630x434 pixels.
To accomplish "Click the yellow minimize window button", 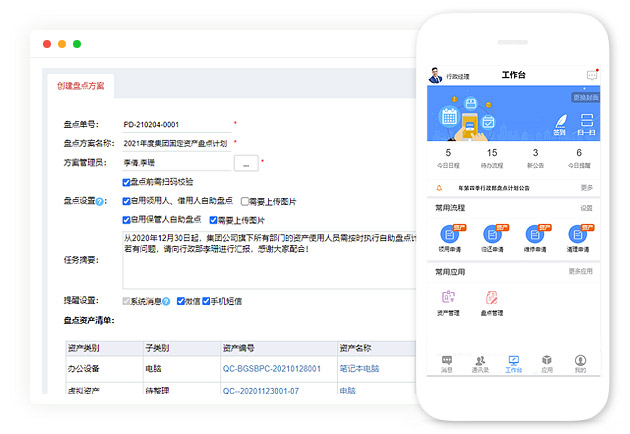I will tap(62, 44).
